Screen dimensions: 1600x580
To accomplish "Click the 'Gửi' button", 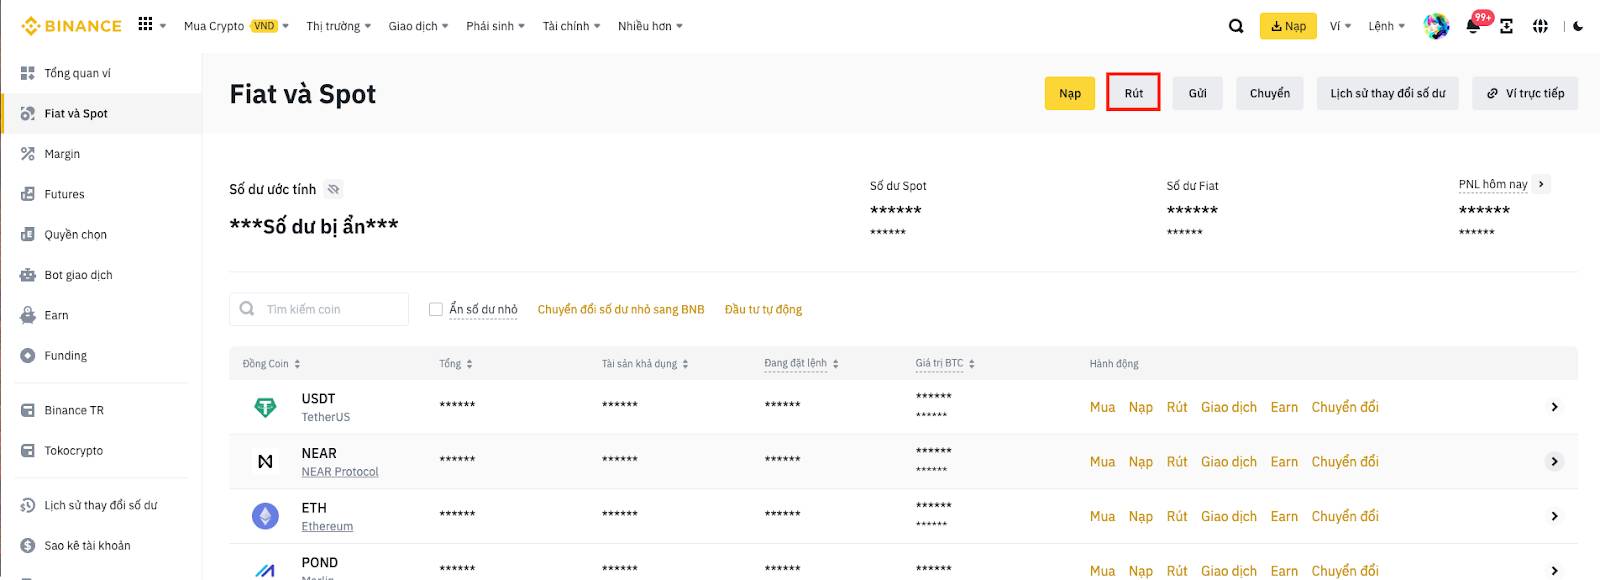I will pos(1197,93).
